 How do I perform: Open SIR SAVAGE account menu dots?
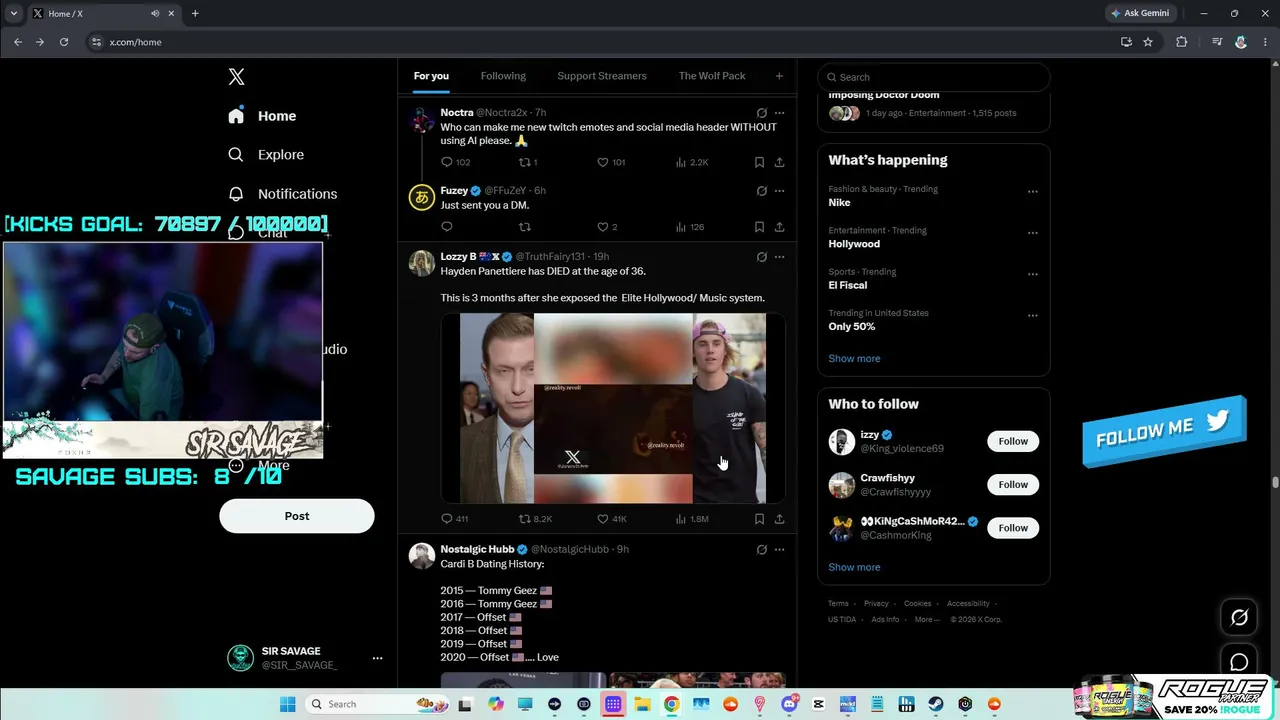click(377, 658)
